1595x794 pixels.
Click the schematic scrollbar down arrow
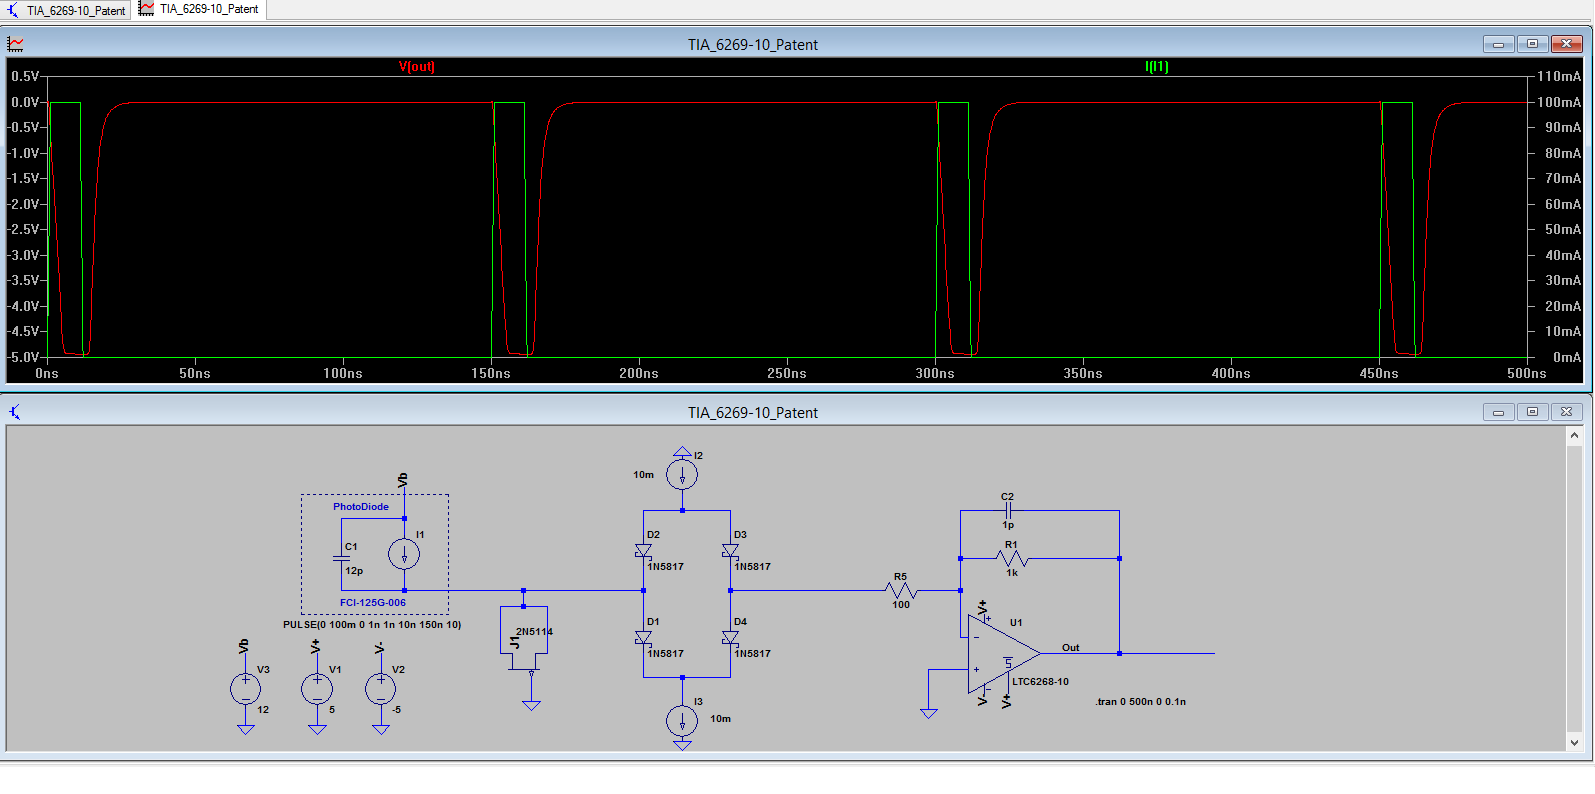tap(1575, 742)
